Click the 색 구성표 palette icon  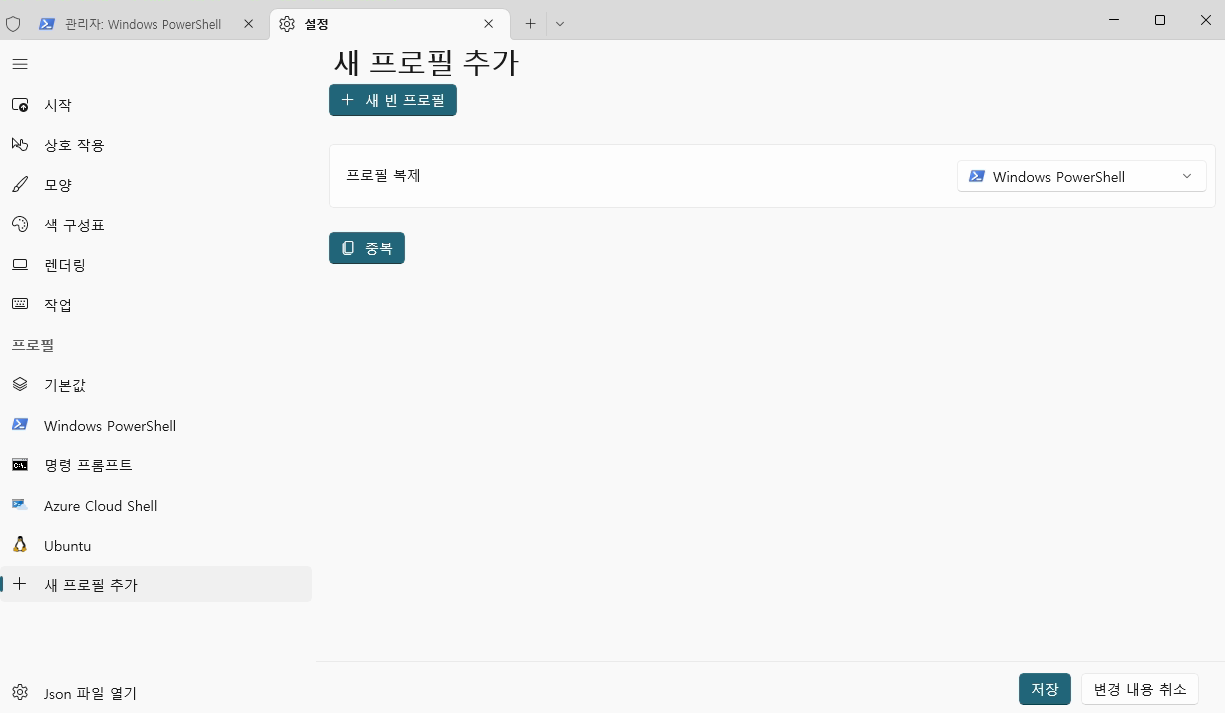20,225
